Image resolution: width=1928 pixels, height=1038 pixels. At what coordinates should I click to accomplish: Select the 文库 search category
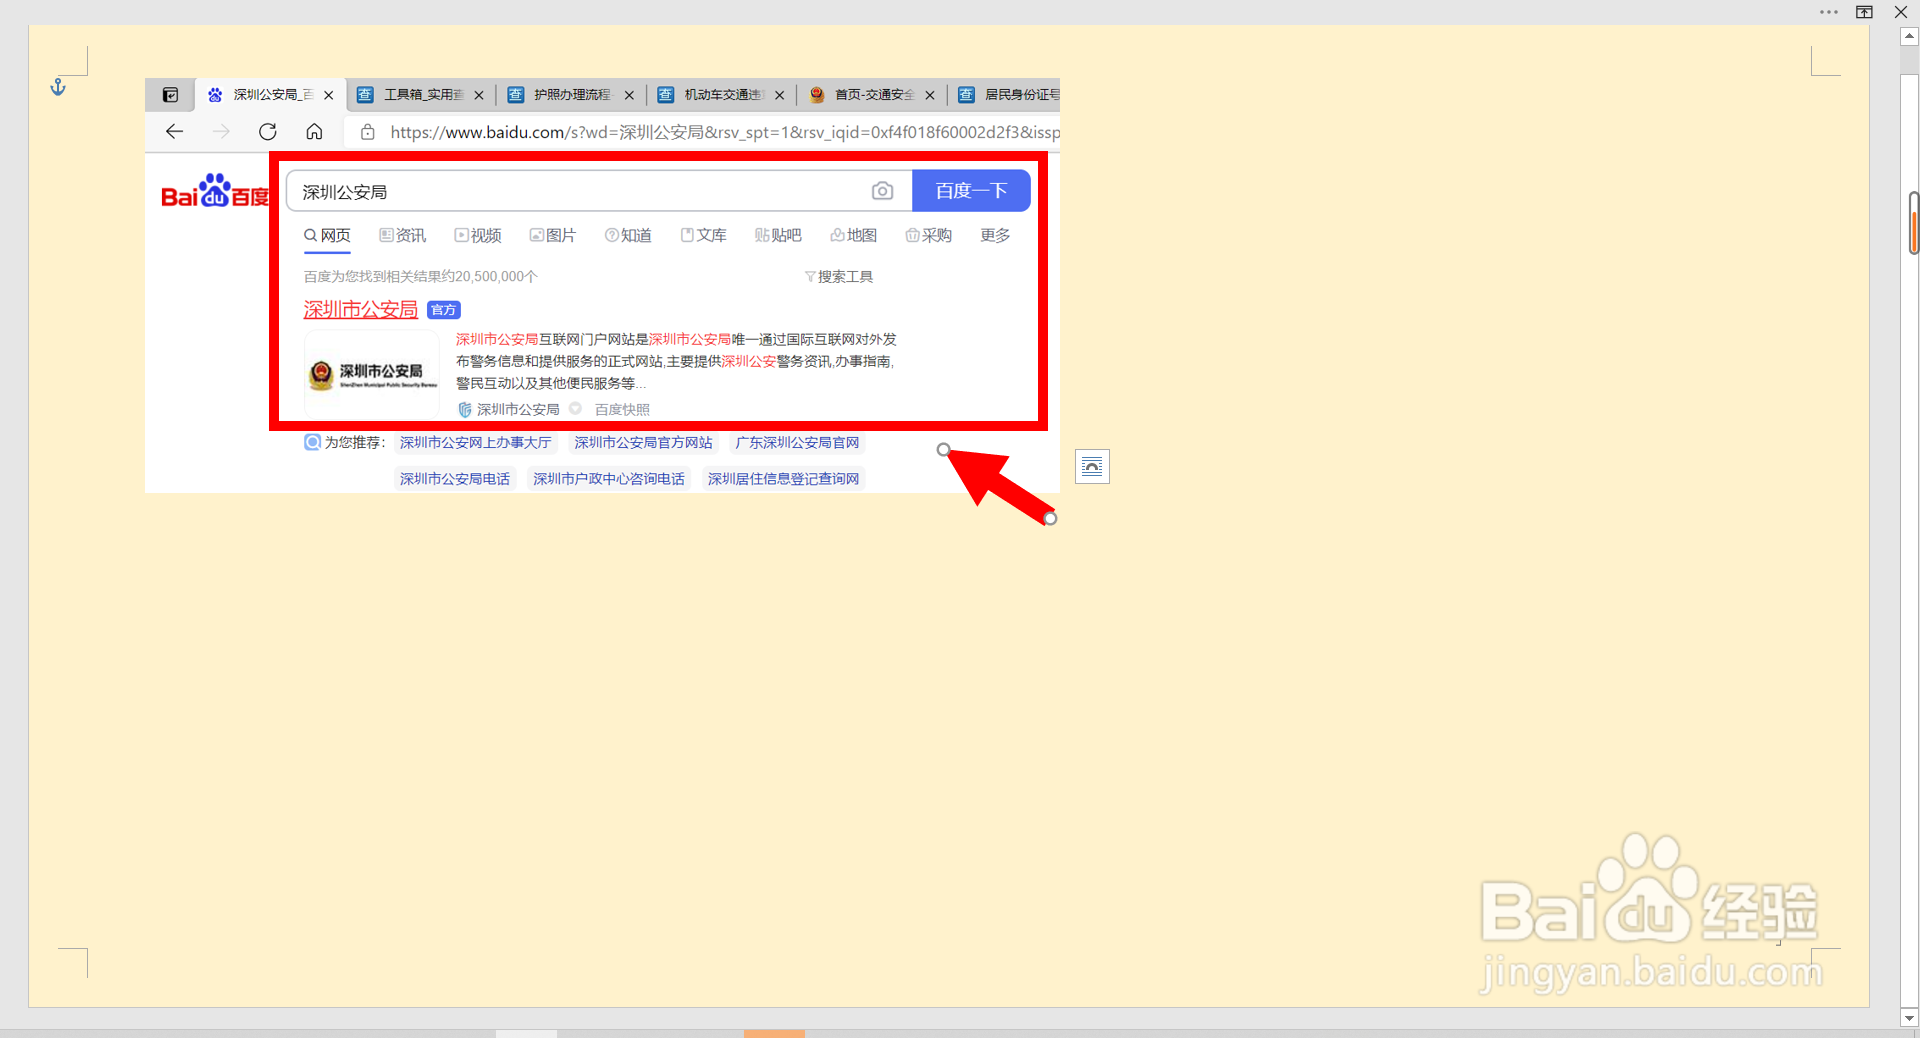pos(703,235)
